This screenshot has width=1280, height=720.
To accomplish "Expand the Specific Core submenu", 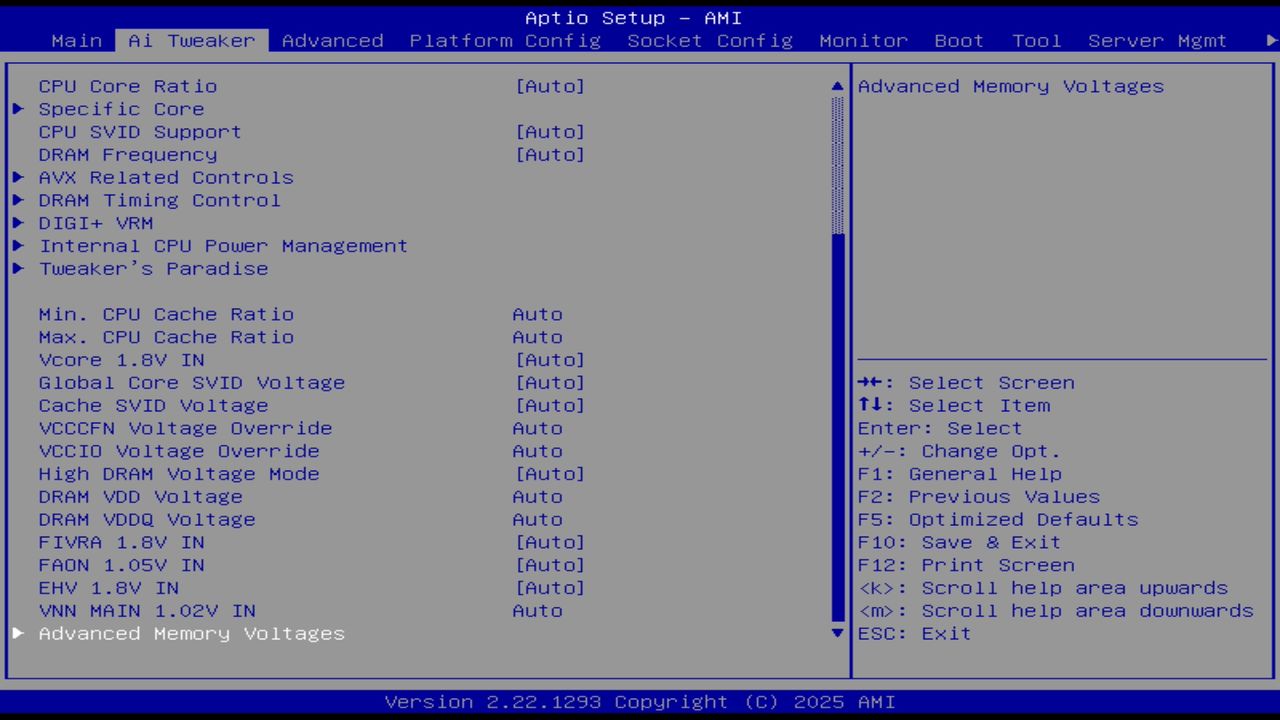I will click(120, 109).
